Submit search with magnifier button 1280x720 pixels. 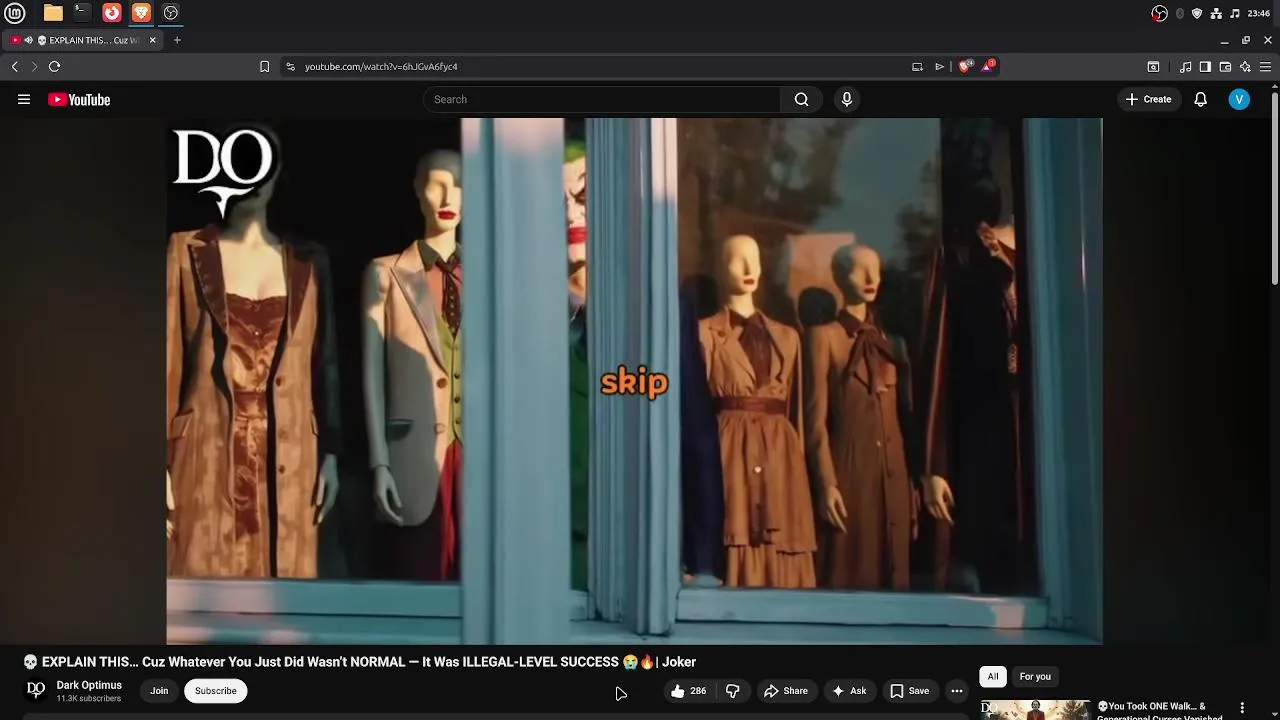coord(801,99)
